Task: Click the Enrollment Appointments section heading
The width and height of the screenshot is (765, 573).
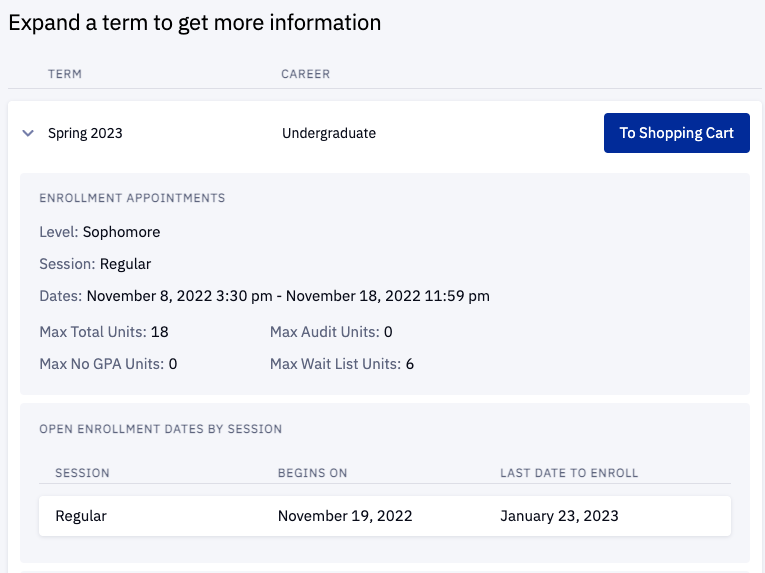Action: [x=132, y=198]
